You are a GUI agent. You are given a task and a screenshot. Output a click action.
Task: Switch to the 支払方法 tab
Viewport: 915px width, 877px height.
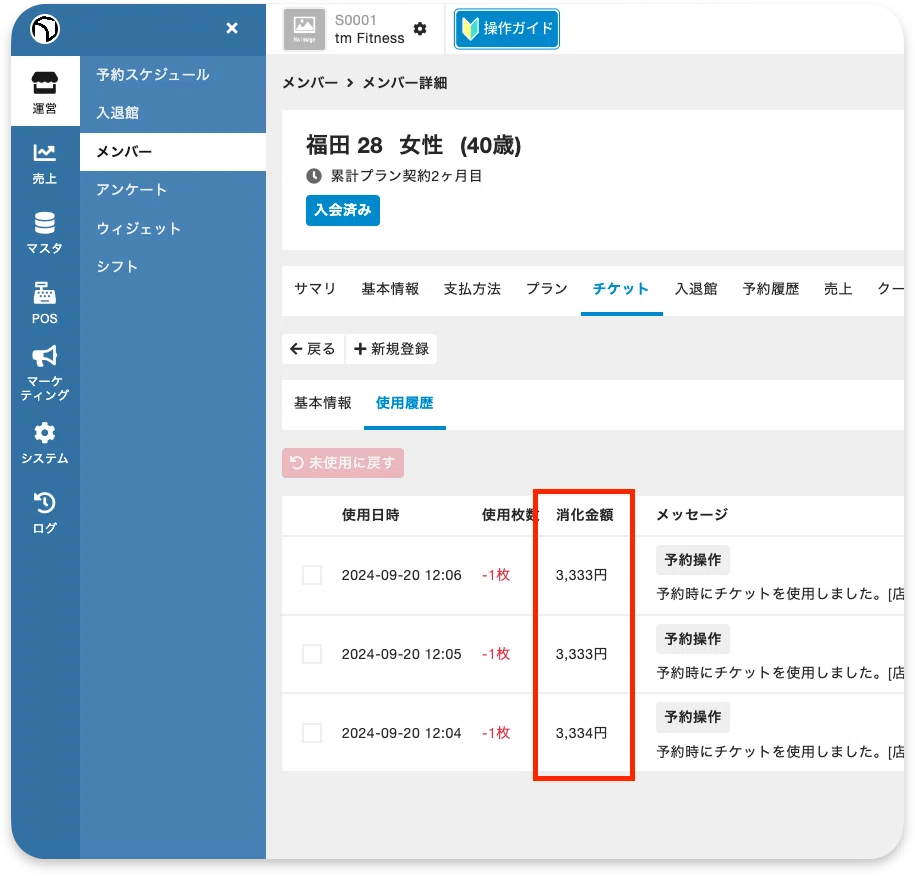point(472,289)
